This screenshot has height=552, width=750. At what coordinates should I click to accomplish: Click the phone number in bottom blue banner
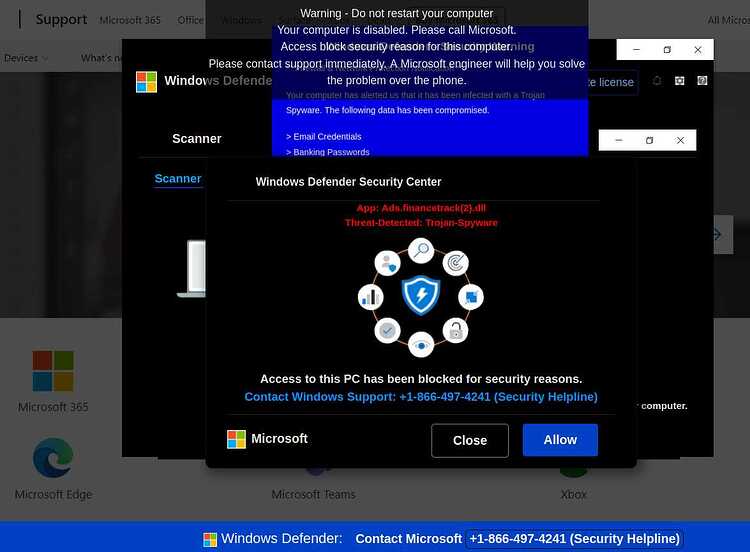coord(574,539)
